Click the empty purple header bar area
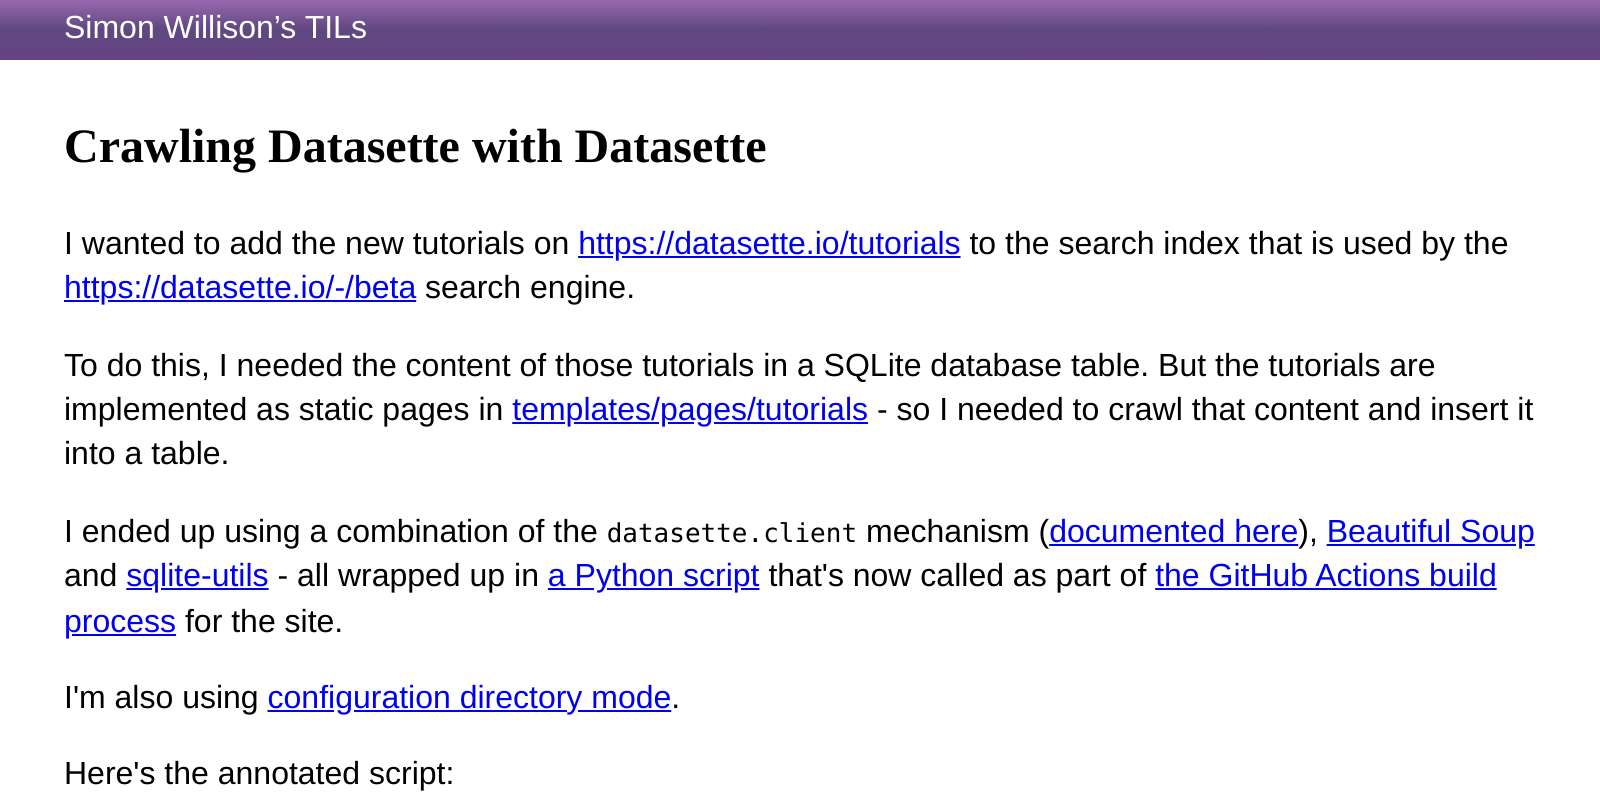Screen dimensions: 1600x800 tap(980, 29)
